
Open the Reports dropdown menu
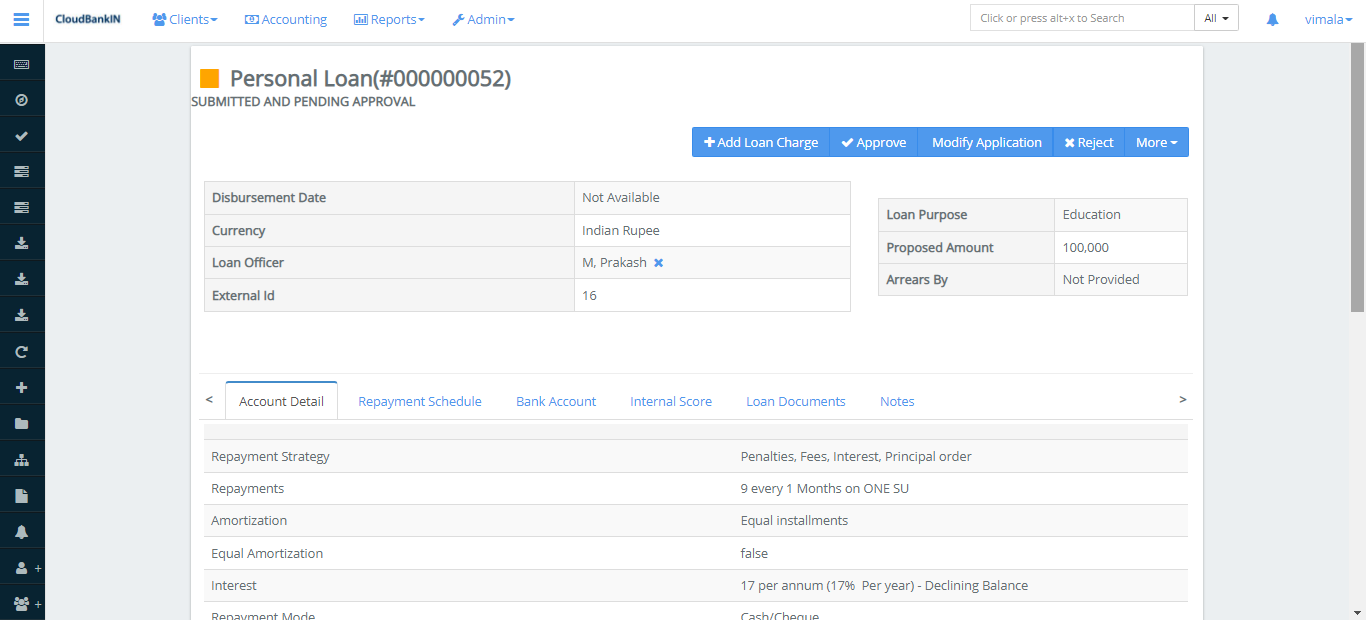389,19
